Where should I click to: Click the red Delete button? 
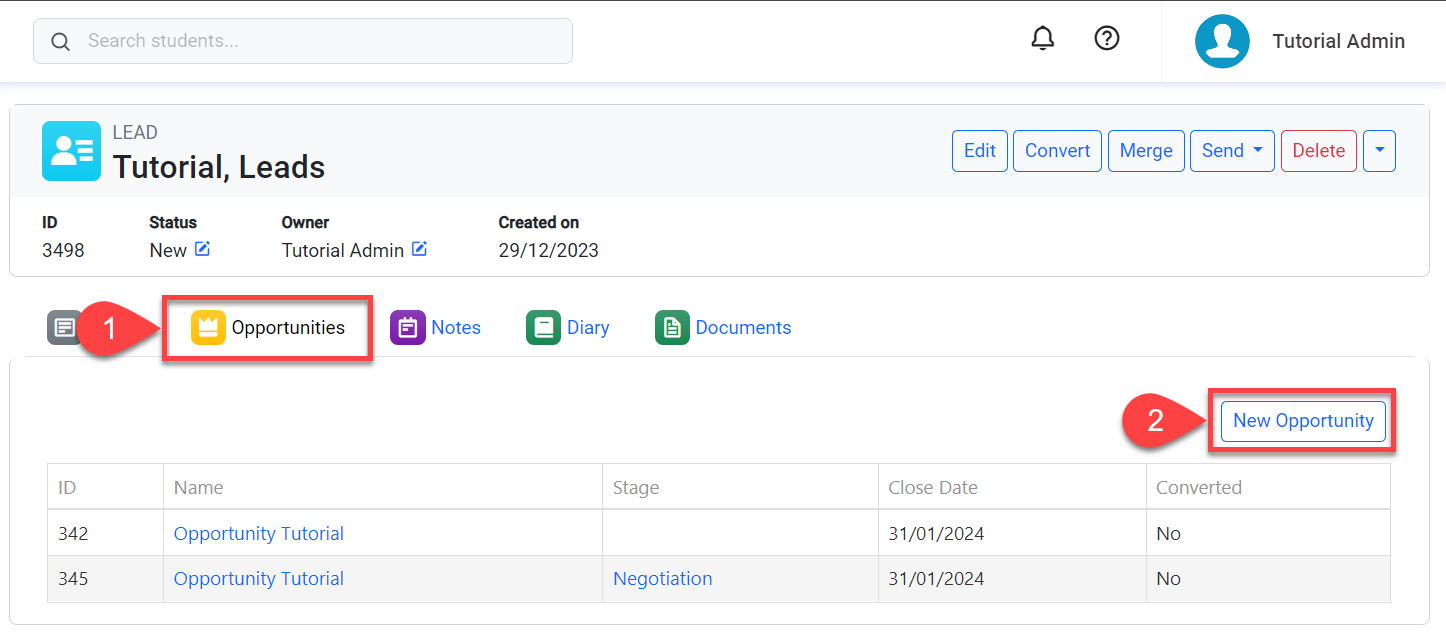pos(1318,151)
